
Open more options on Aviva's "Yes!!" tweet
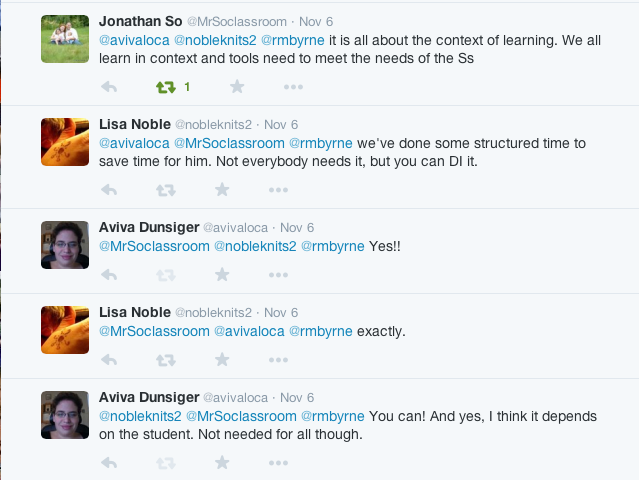[x=278, y=275]
